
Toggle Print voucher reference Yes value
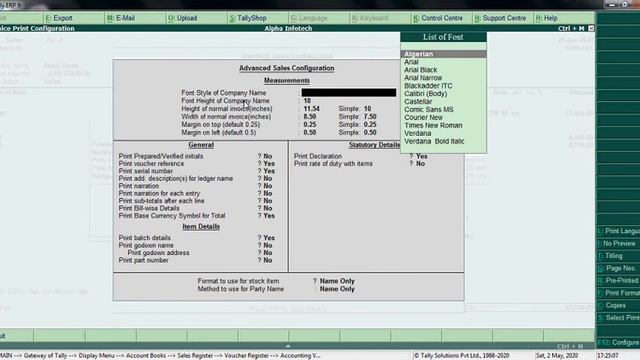(x=269, y=164)
